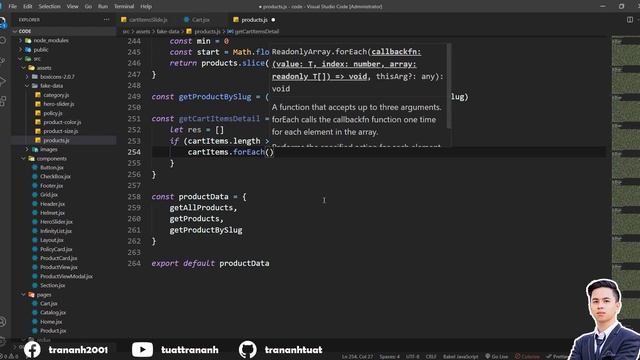Image resolution: width=640 pixels, height=360 pixels.
Task: Click Babel JavaScript language mode
Action: click(x=460, y=356)
